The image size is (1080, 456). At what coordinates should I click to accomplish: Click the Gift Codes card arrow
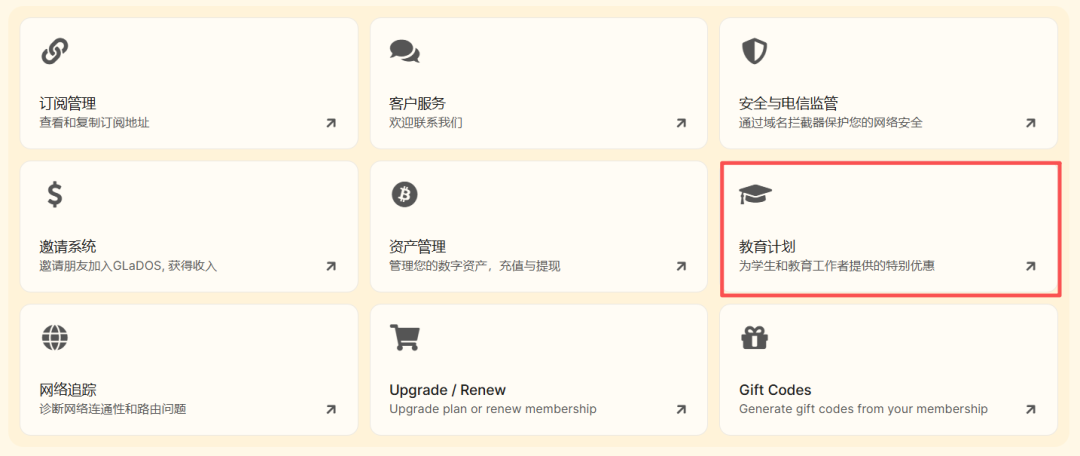[1030, 409]
